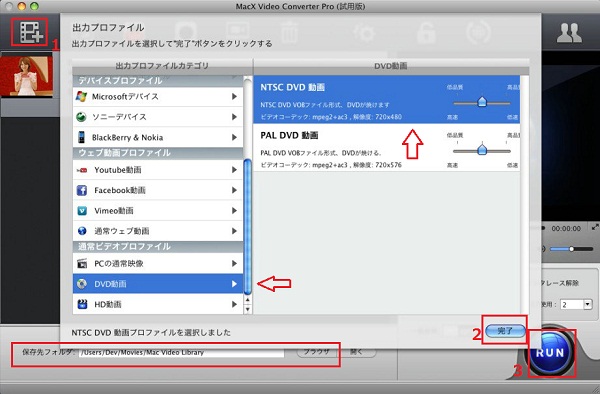Click the DVD disc icon
This screenshot has height=394, width=600.
pos(82,284)
